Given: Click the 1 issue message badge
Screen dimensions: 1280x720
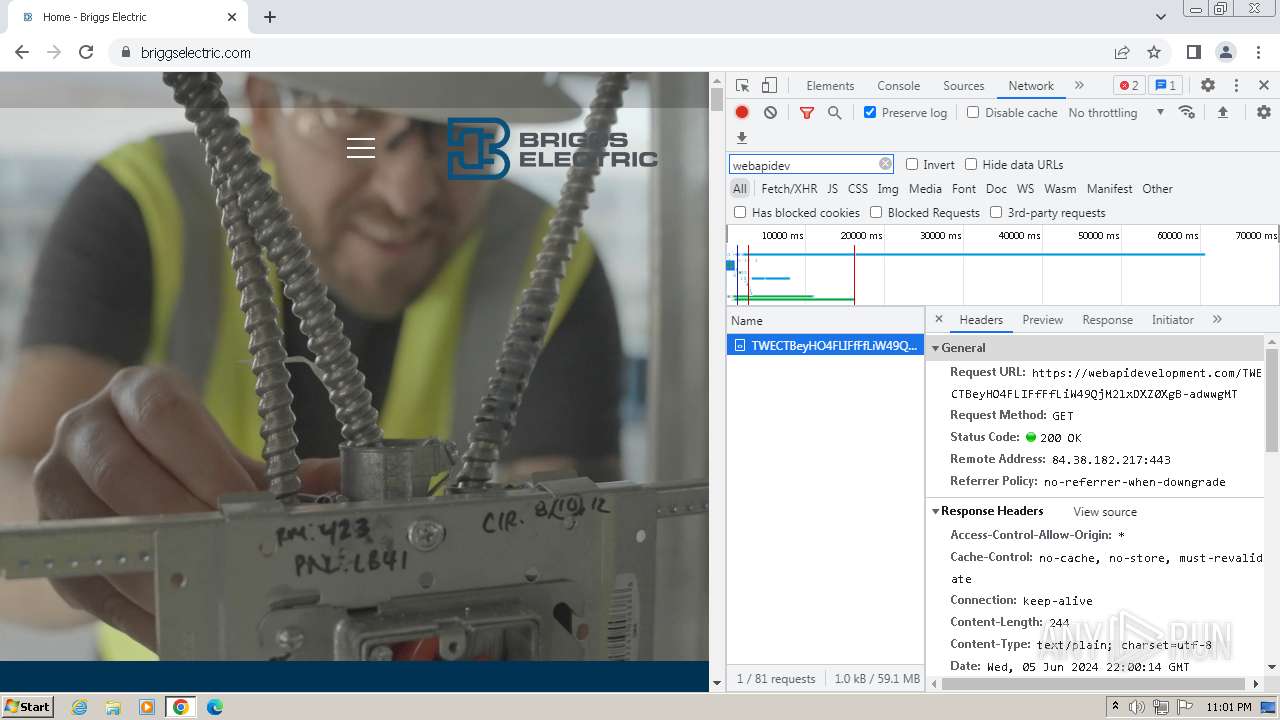Looking at the screenshot, I should pyautogui.click(x=1165, y=85).
